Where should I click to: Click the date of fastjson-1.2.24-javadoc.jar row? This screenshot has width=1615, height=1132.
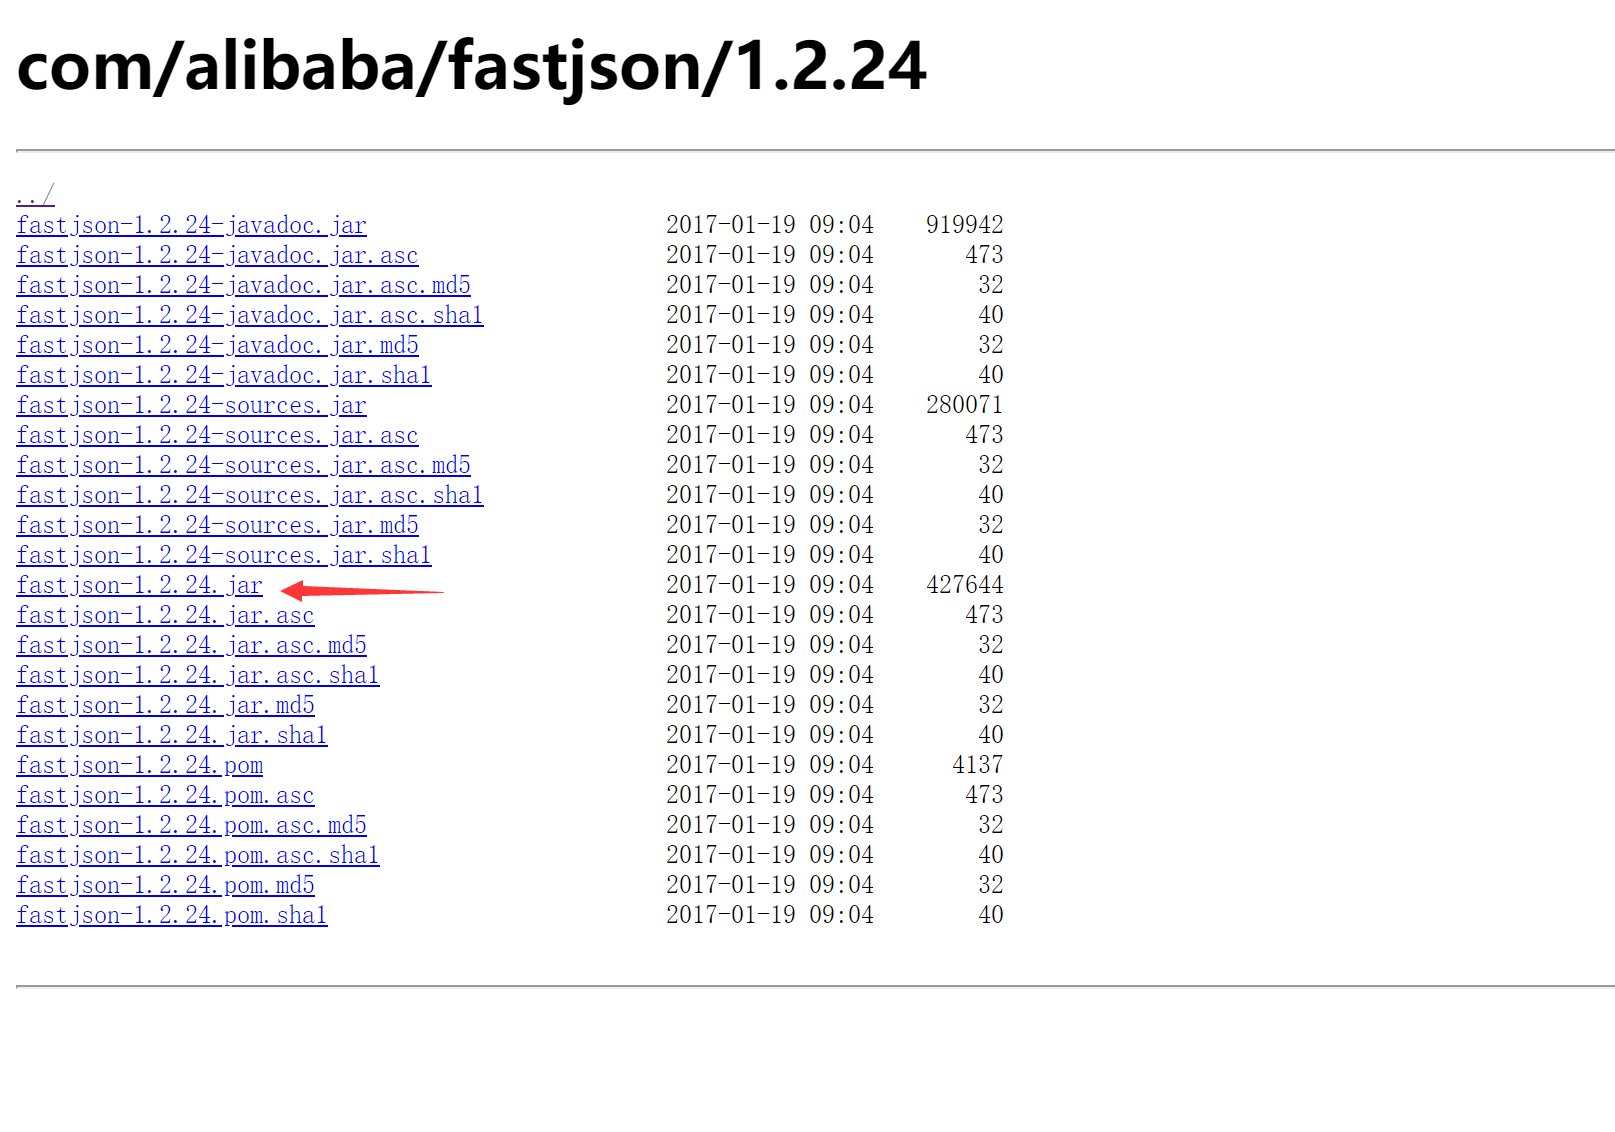coord(770,225)
